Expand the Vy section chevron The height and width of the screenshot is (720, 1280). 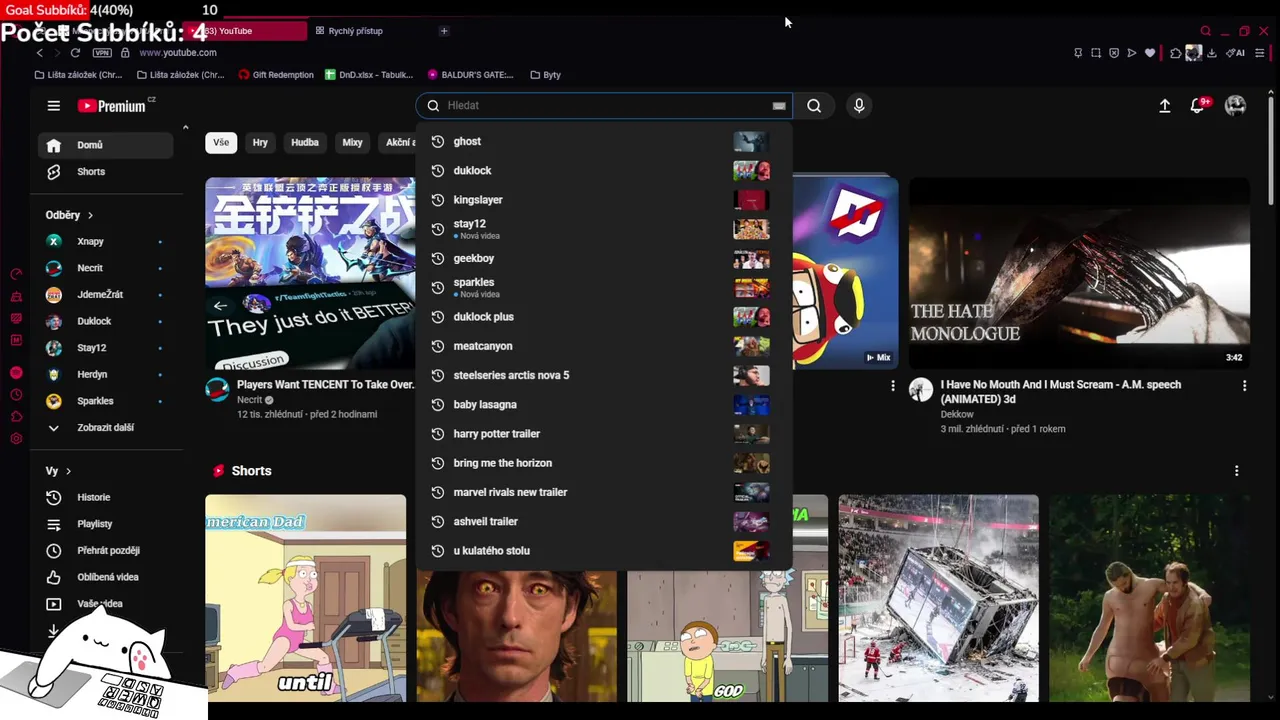pos(68,471)
